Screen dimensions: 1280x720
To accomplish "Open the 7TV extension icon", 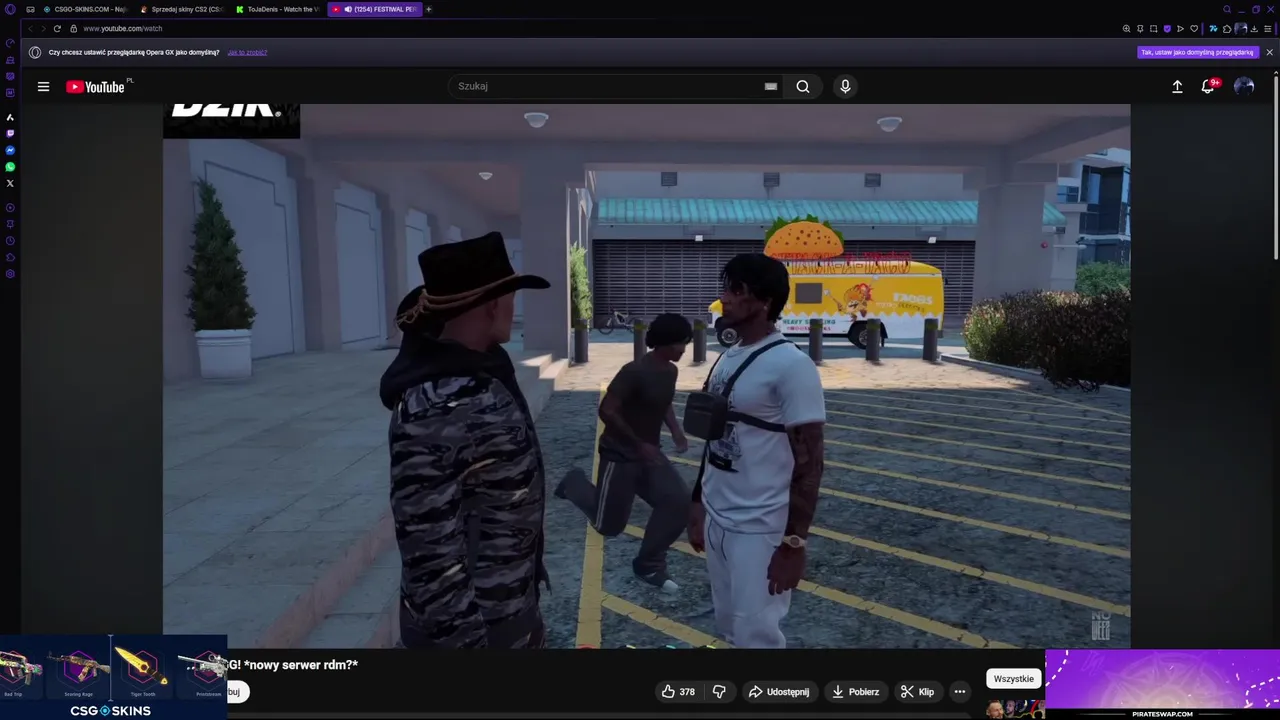I will [x=1213, y=29].
